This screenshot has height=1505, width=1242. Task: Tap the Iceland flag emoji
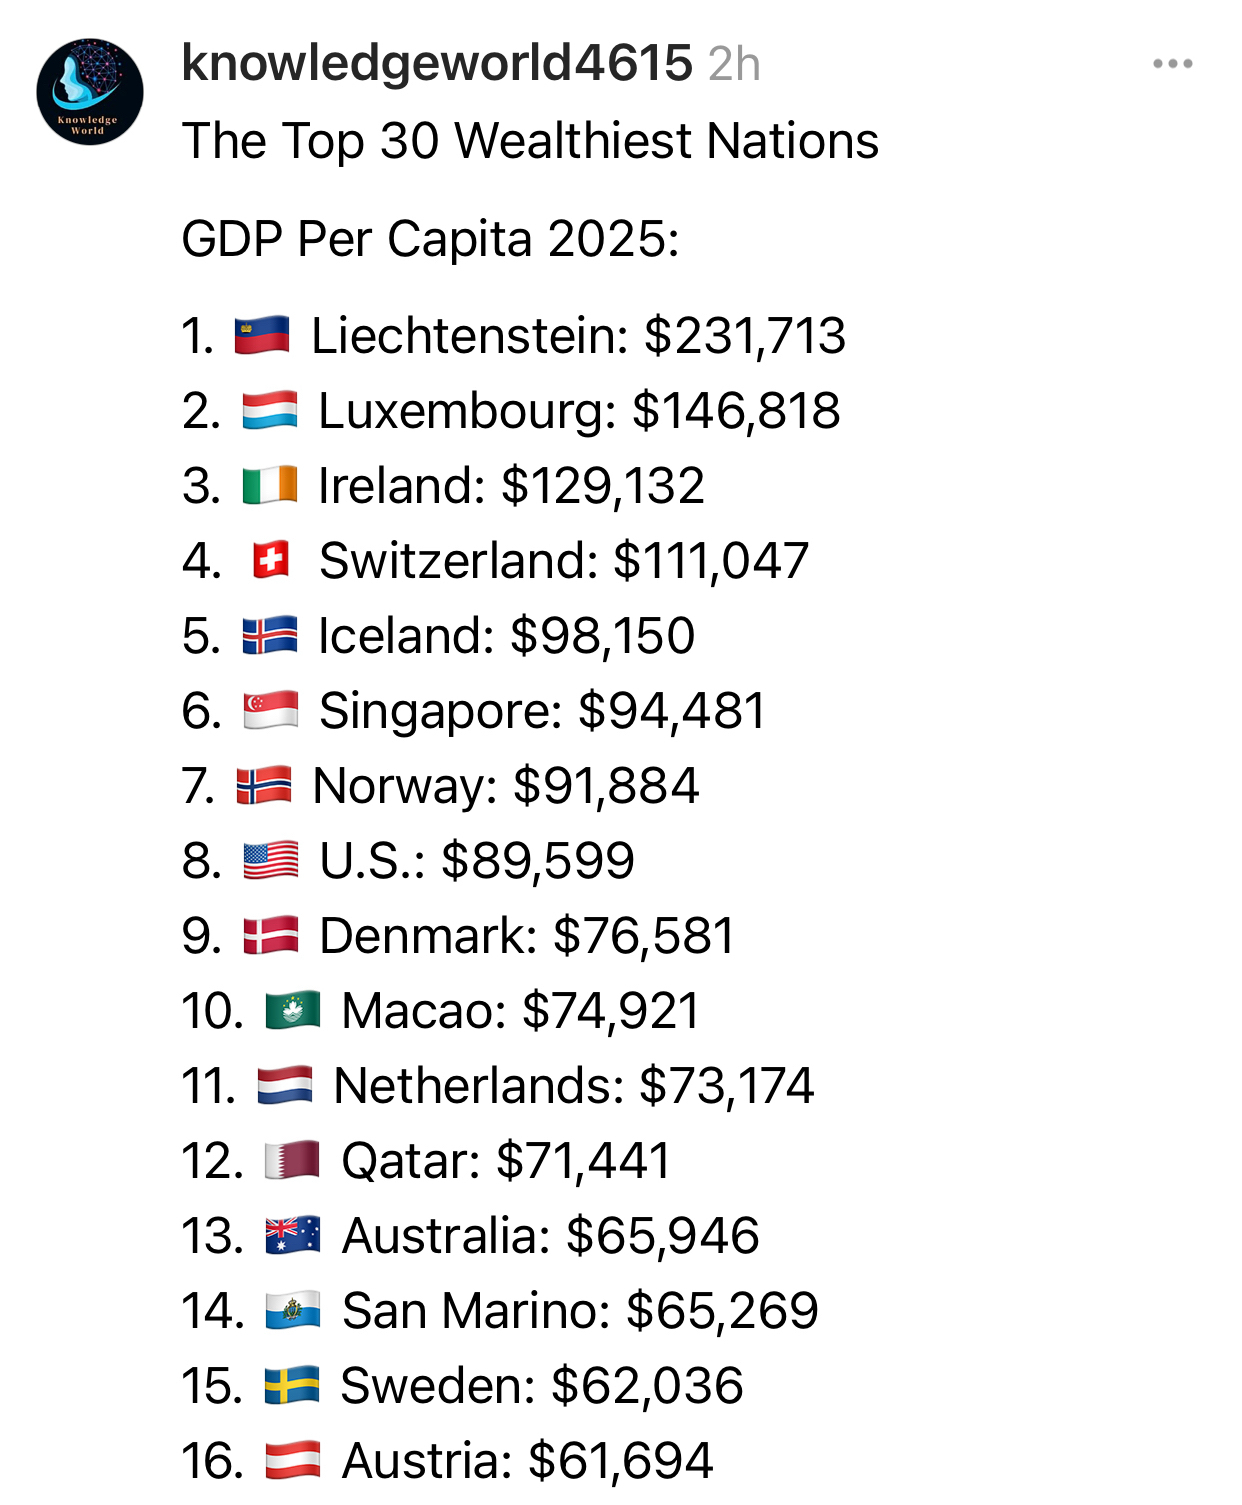pyautogui.click(x=270, y=636)
